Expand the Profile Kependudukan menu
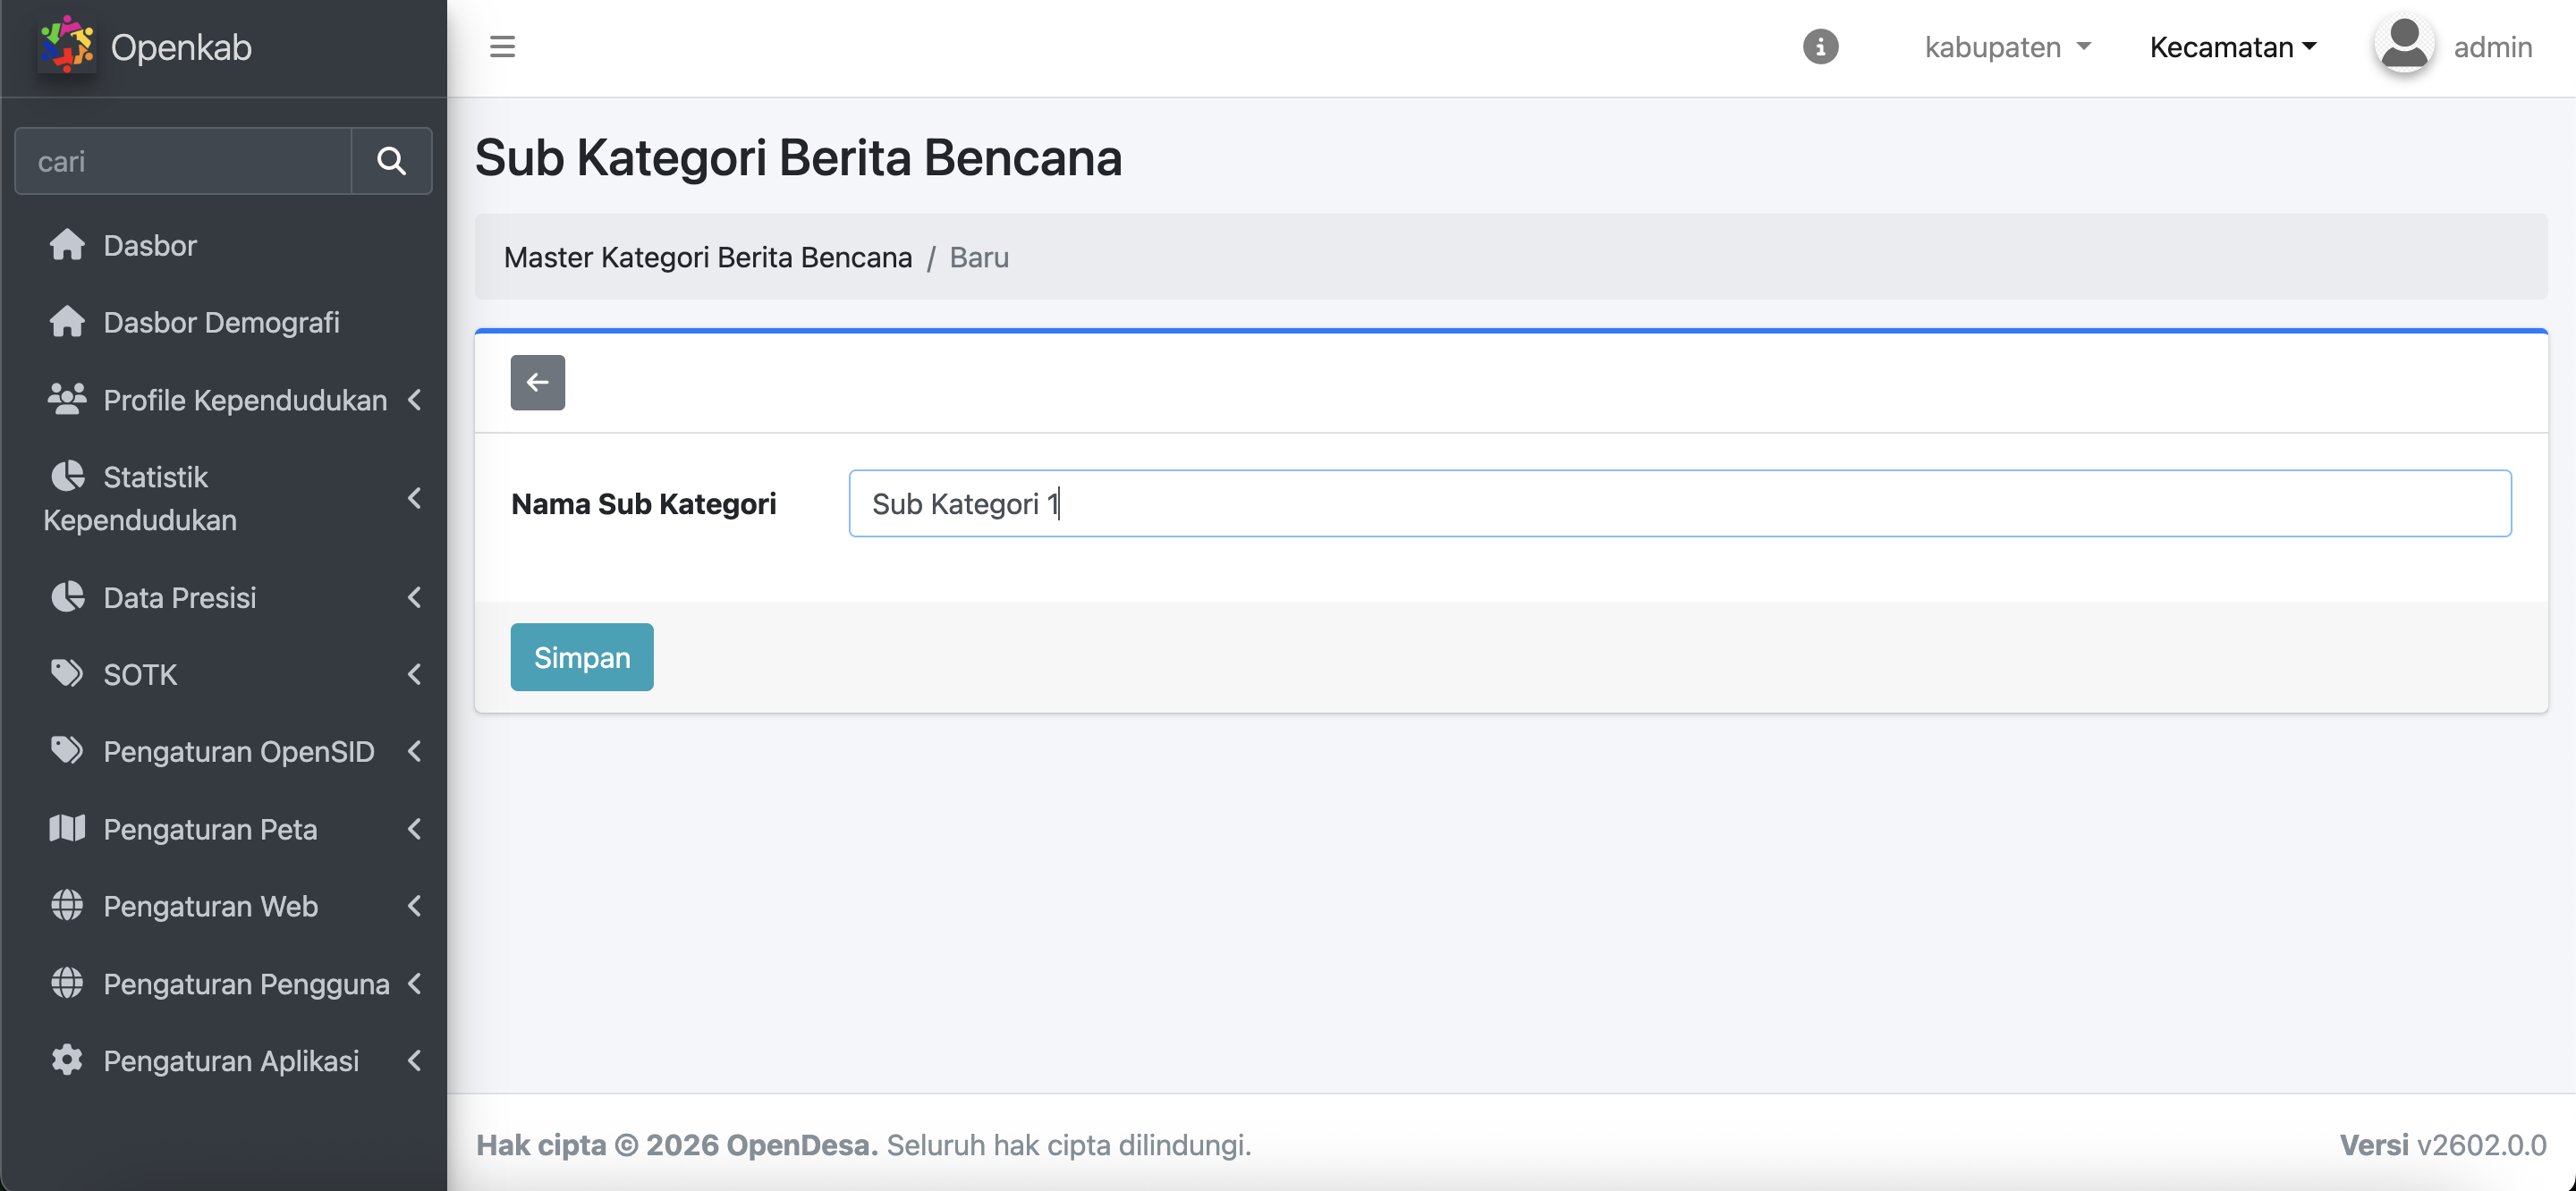Screen dimensions: 2576x1191 pyautogui.click(x=245, y=400)
